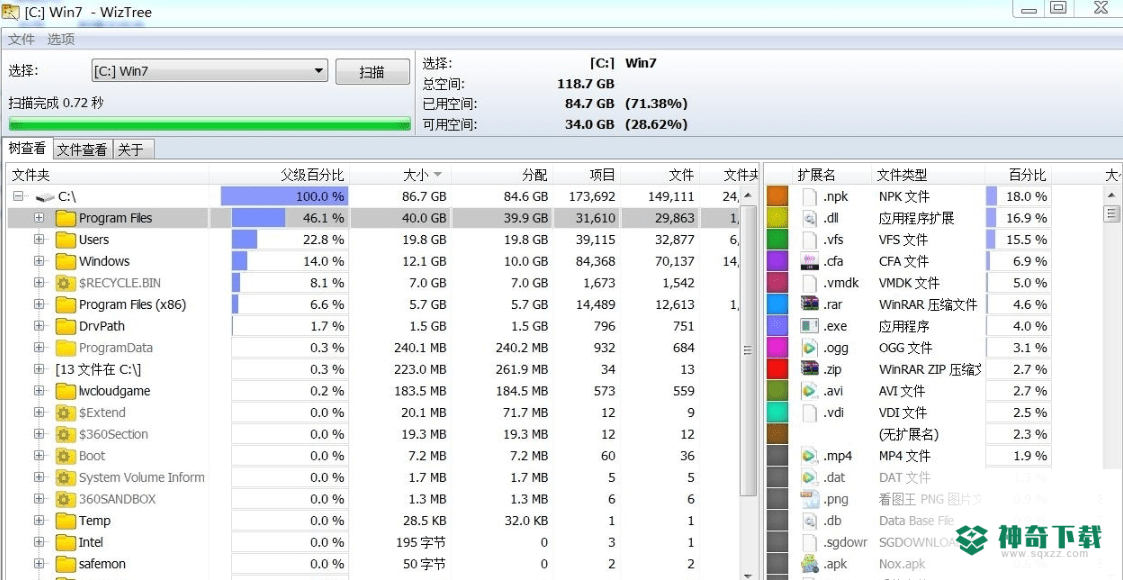Click the .ogg media file icon
This screenshot has height=580, width=1123.
coord(809,348)
